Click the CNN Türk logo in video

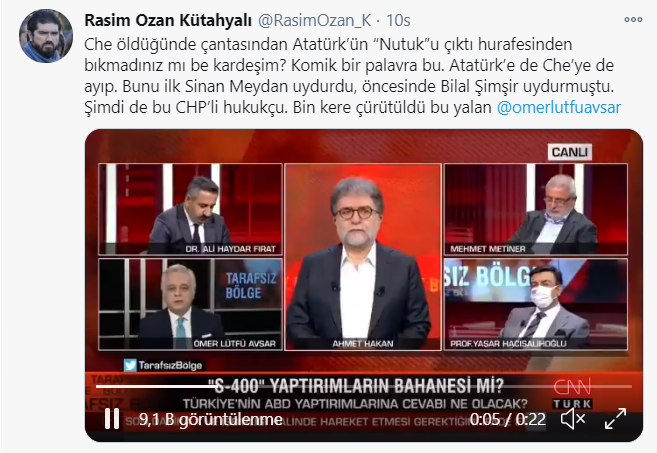(572, 394)
